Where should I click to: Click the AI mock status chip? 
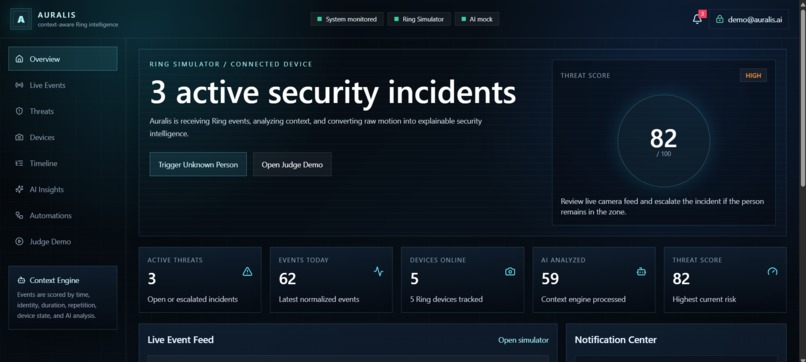[x=477, y=19]
